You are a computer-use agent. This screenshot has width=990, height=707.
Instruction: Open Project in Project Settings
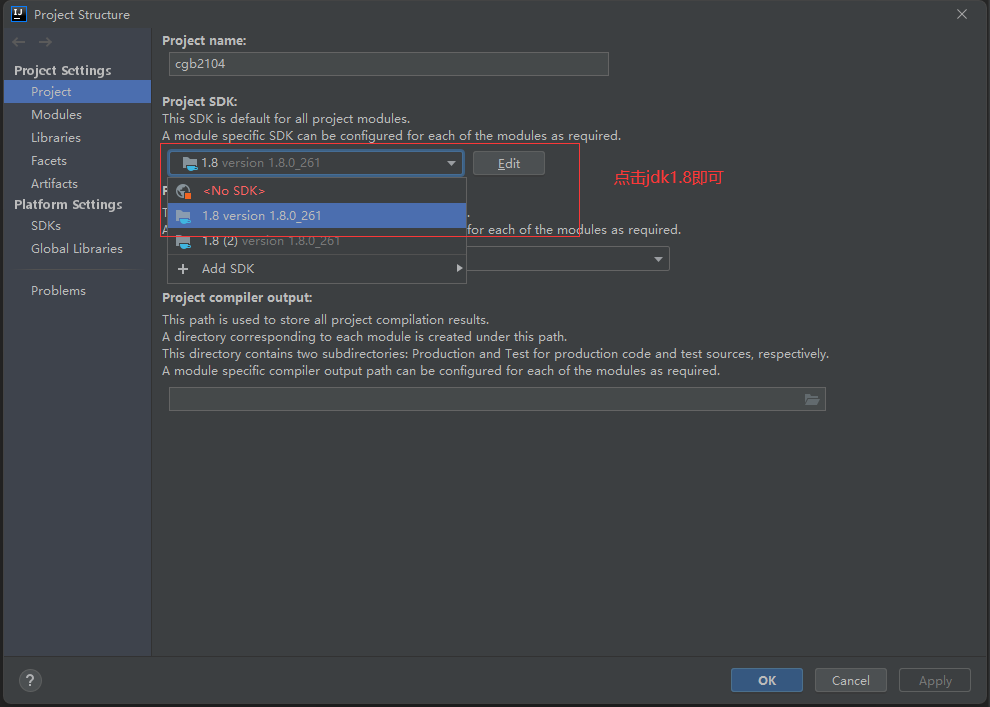[x=77, y=92]
